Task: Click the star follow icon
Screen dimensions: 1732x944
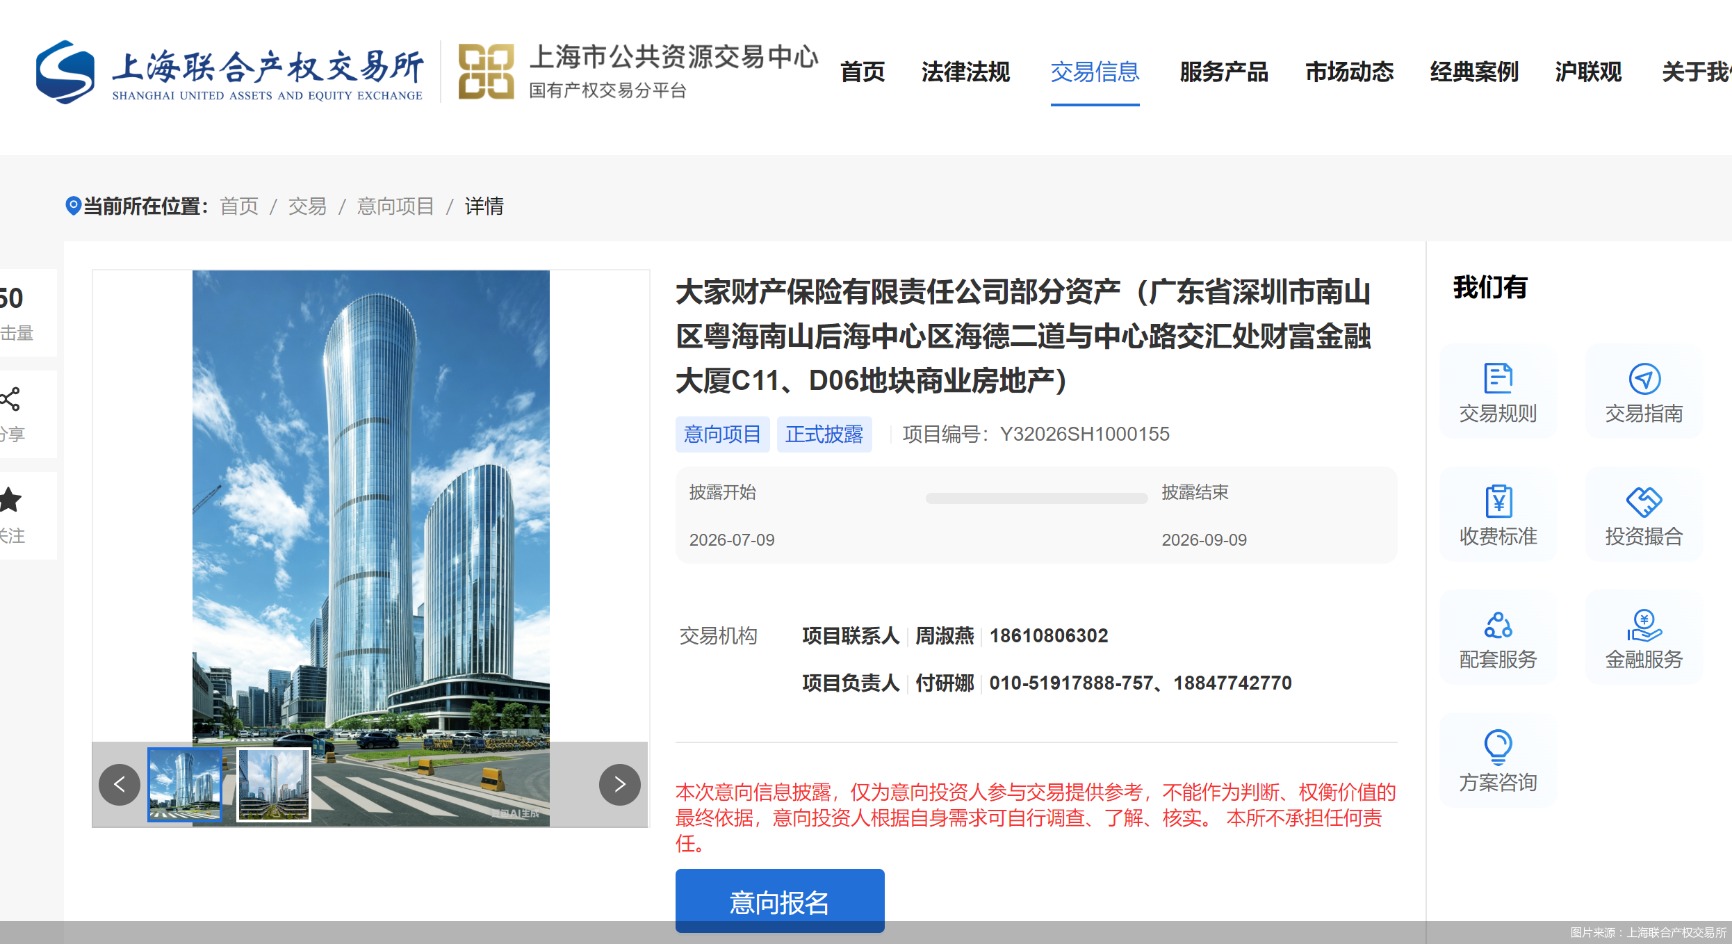Action: pyautogui.click(x=10, y=500)
